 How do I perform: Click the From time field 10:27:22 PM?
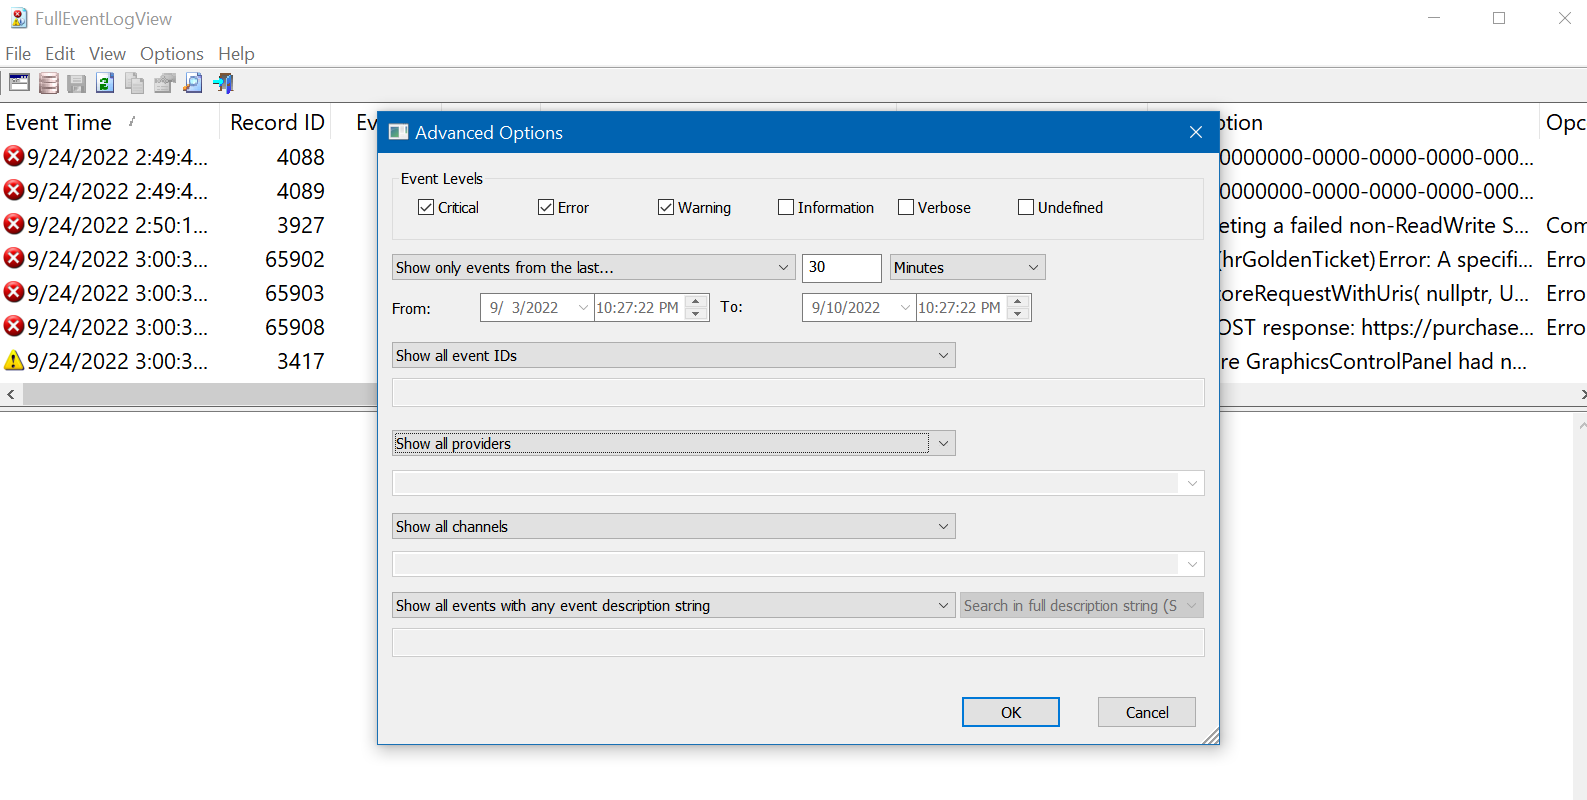(640, 307)
